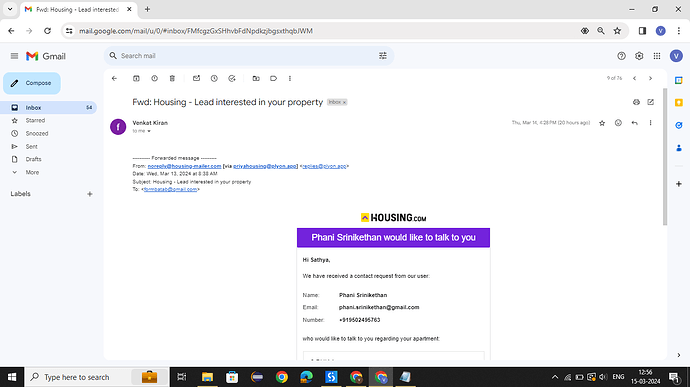Mark the email as unread
This screenshot has height=387, width=690.
pos(196,78)
